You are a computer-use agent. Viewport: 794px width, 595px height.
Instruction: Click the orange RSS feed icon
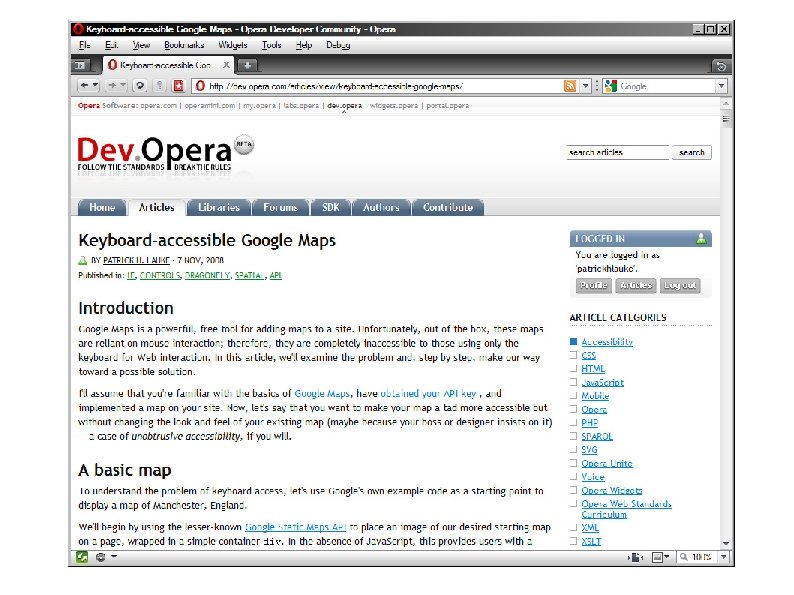(x=570, y=86)
